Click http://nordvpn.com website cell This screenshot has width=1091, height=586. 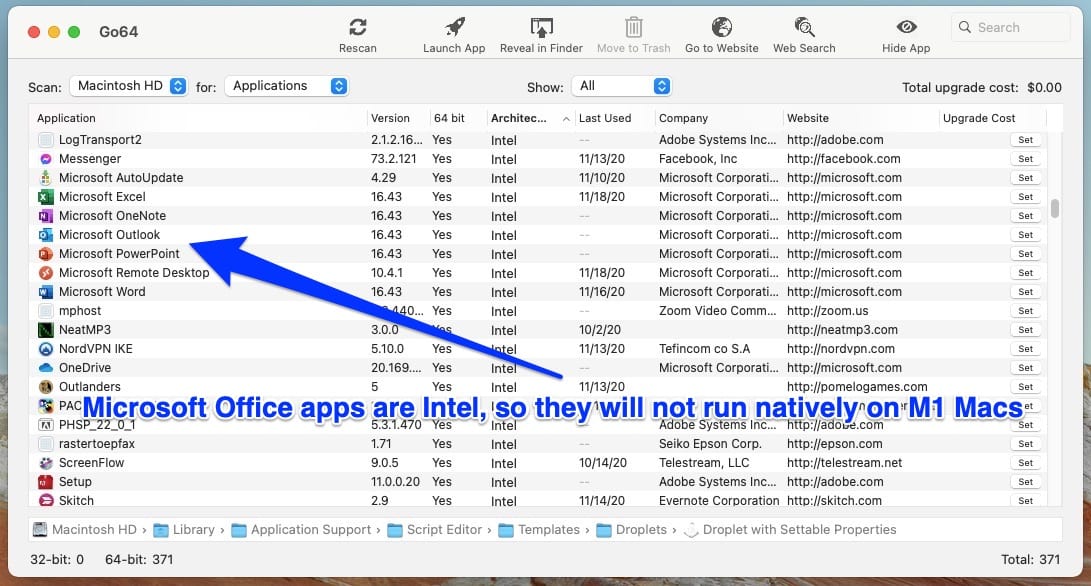pyautogui.click(x=841, y=349)
